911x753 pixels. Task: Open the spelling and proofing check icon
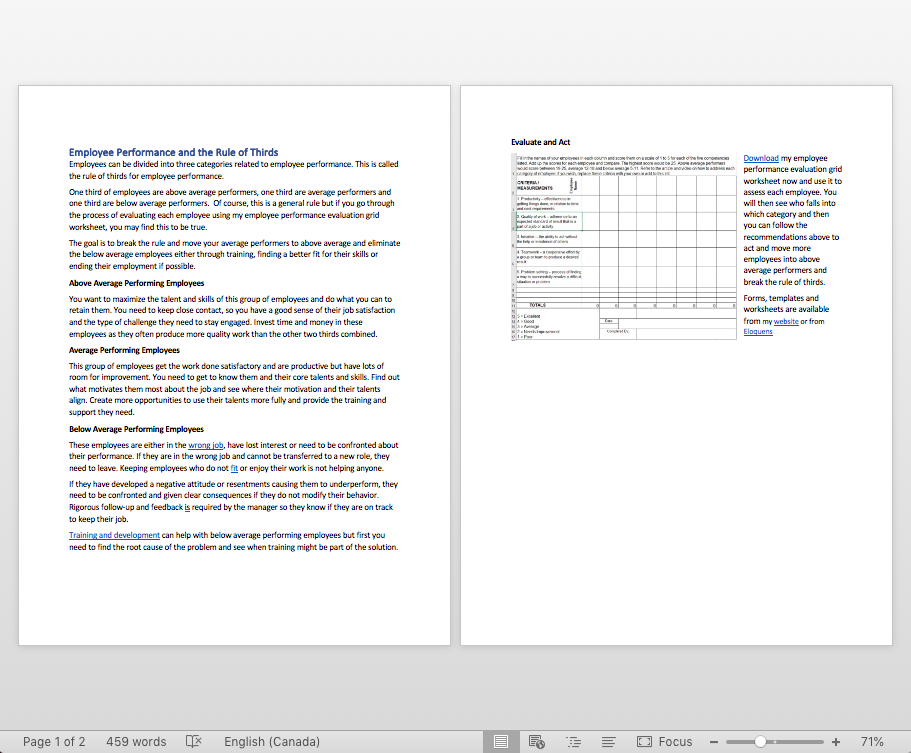click(193, 741)
